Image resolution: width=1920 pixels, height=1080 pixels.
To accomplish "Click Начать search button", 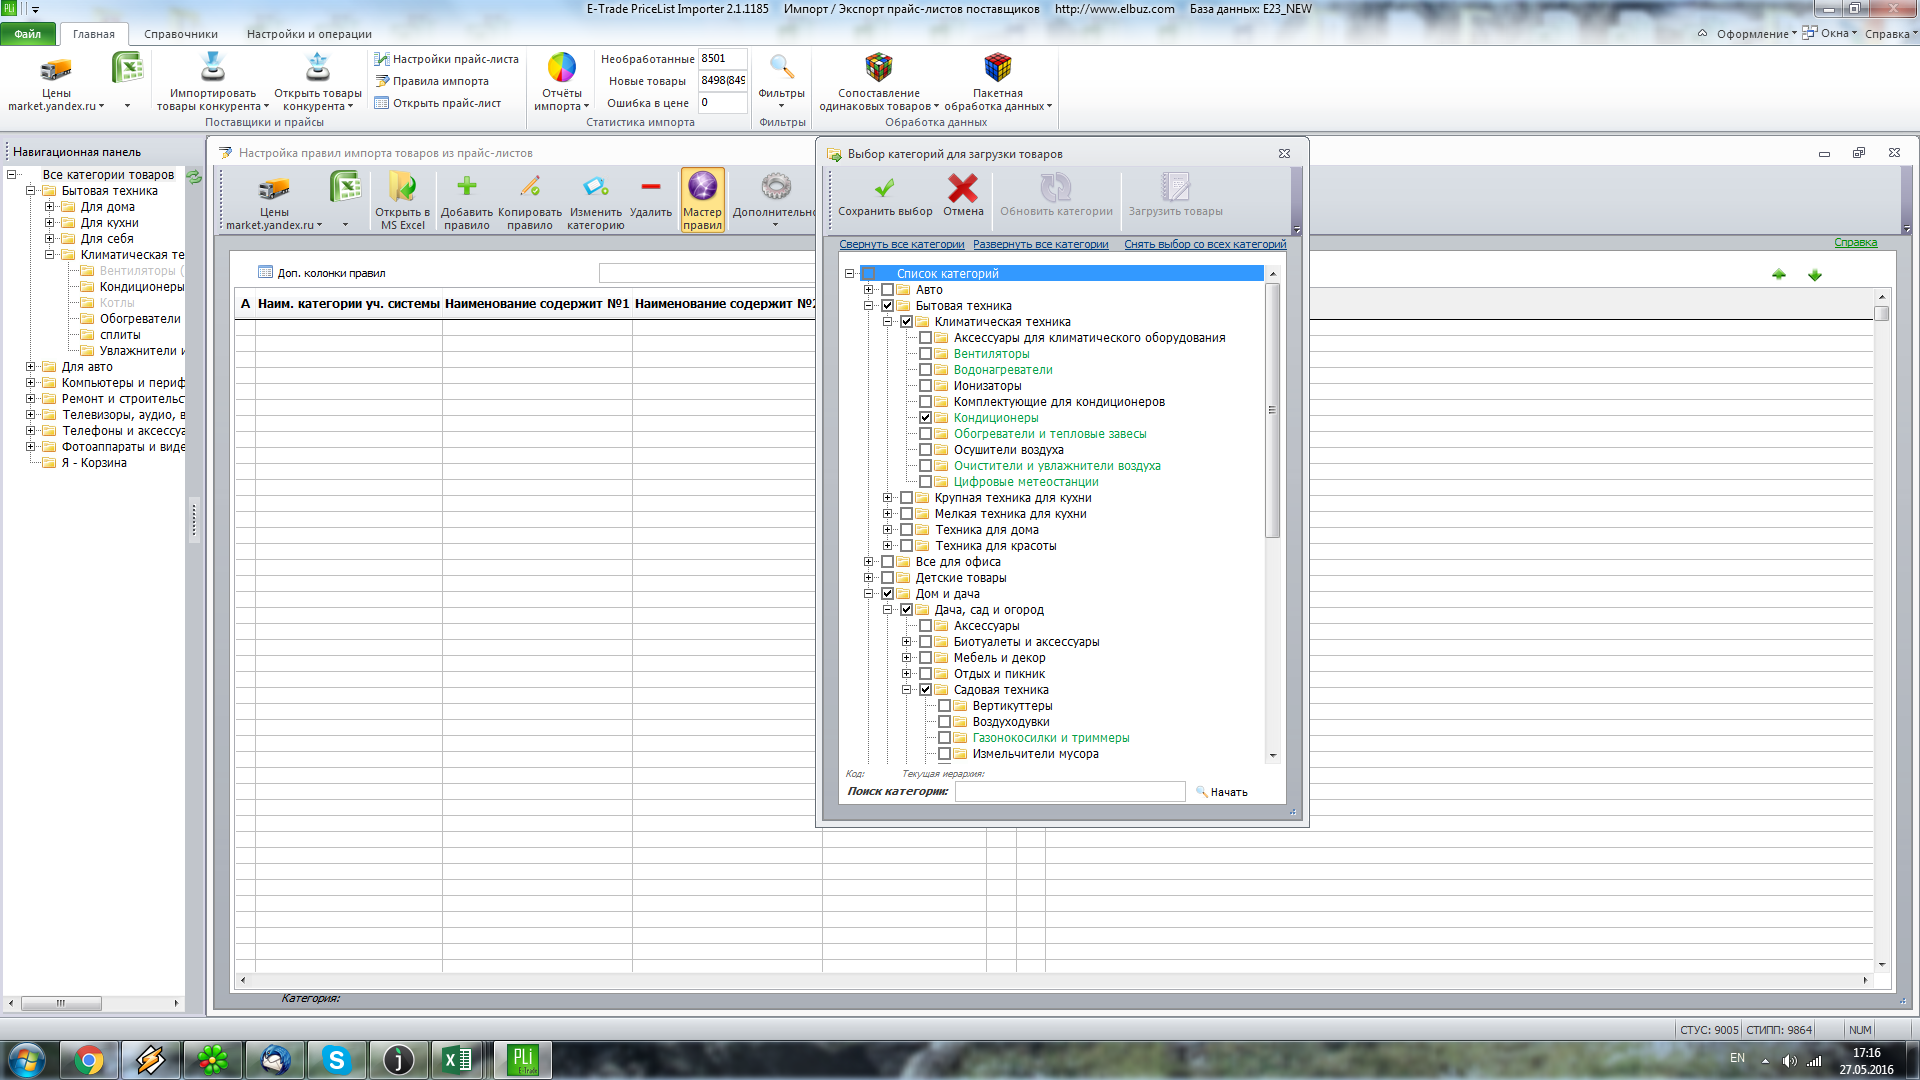I will [1222, 792].
